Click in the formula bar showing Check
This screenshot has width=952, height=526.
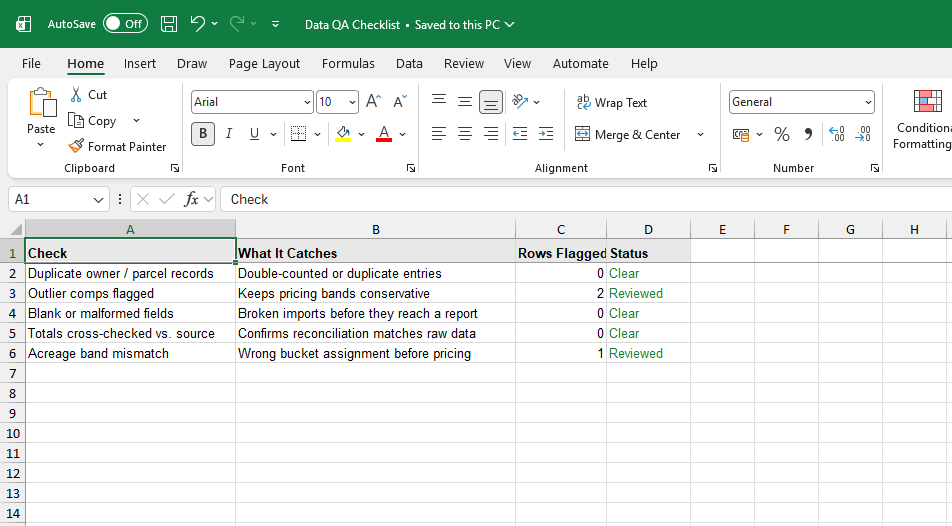point(586,199)
